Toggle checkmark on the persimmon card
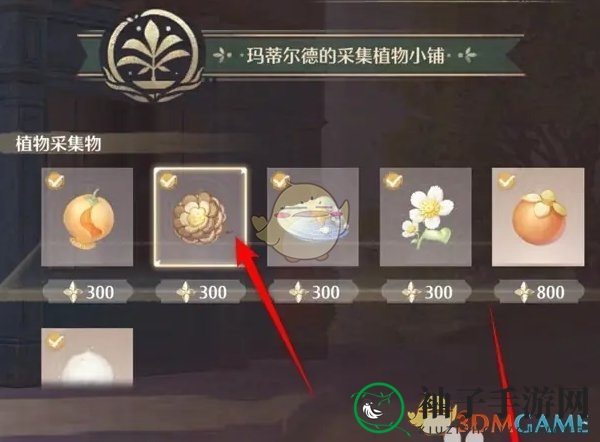Screen dimensions: 600x442 (x=506, y=181)
